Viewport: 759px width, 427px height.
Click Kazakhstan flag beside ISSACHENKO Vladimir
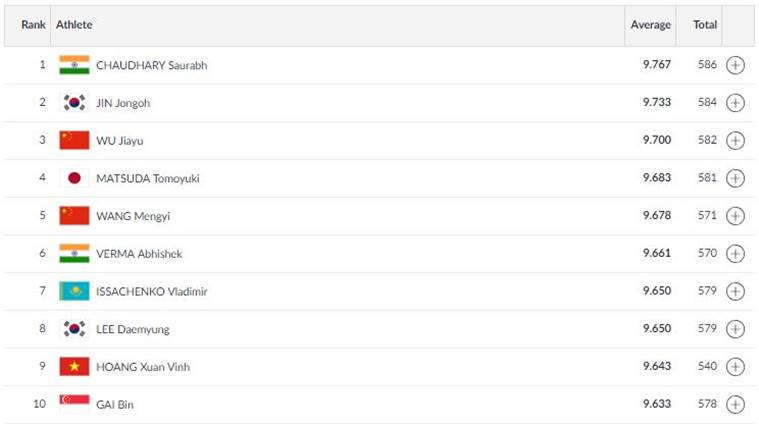coord(74,291)
